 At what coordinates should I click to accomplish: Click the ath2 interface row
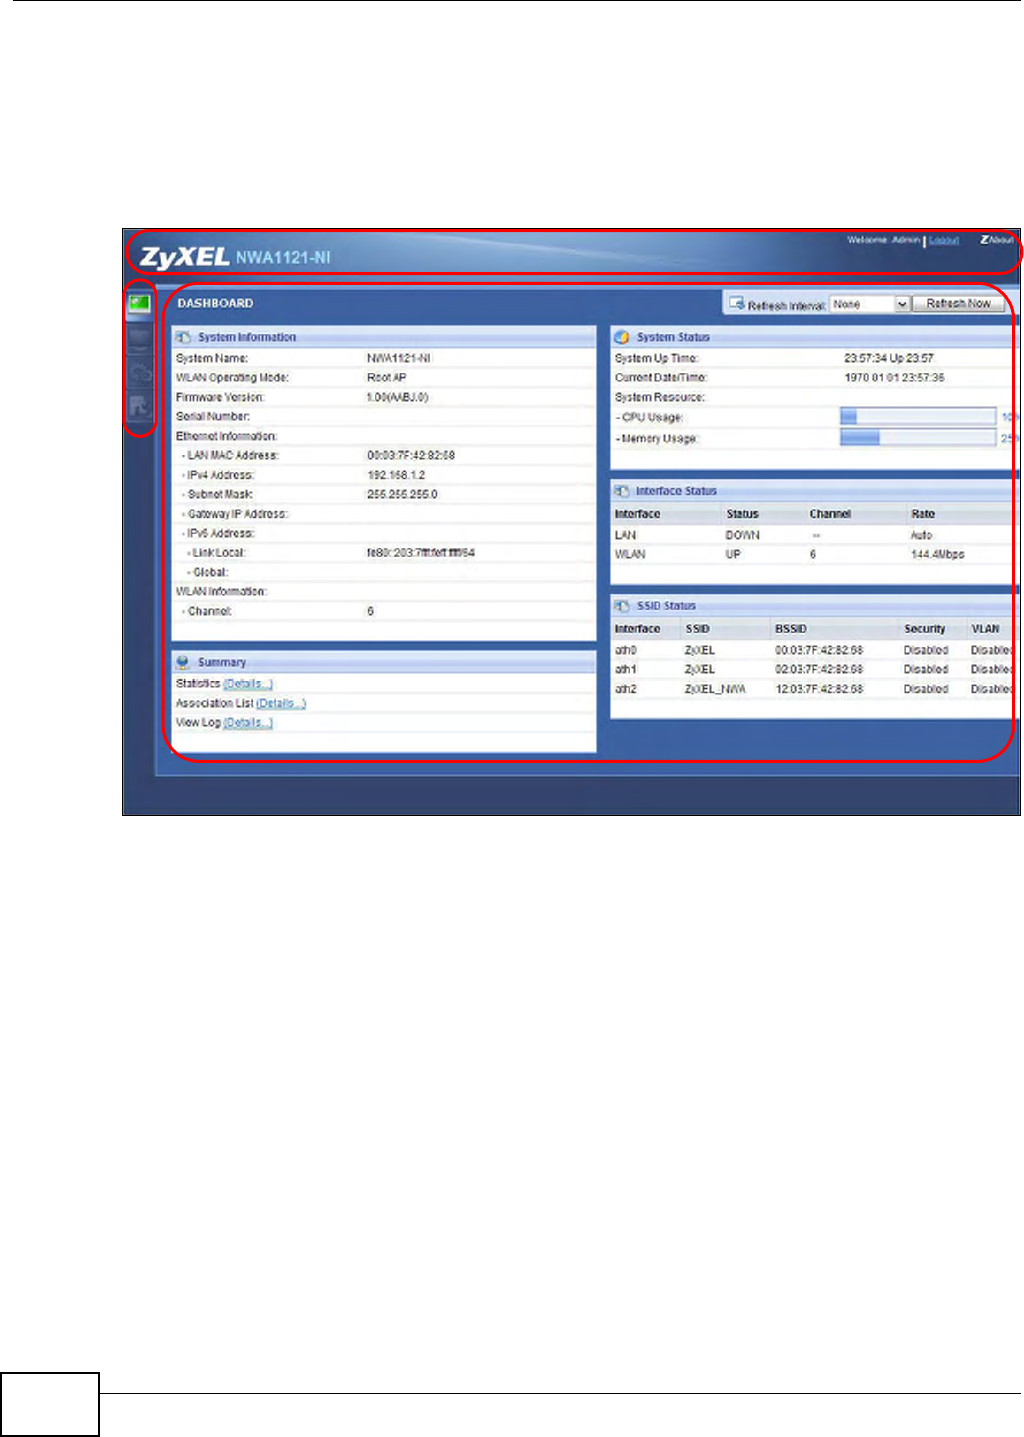(814, 689)
